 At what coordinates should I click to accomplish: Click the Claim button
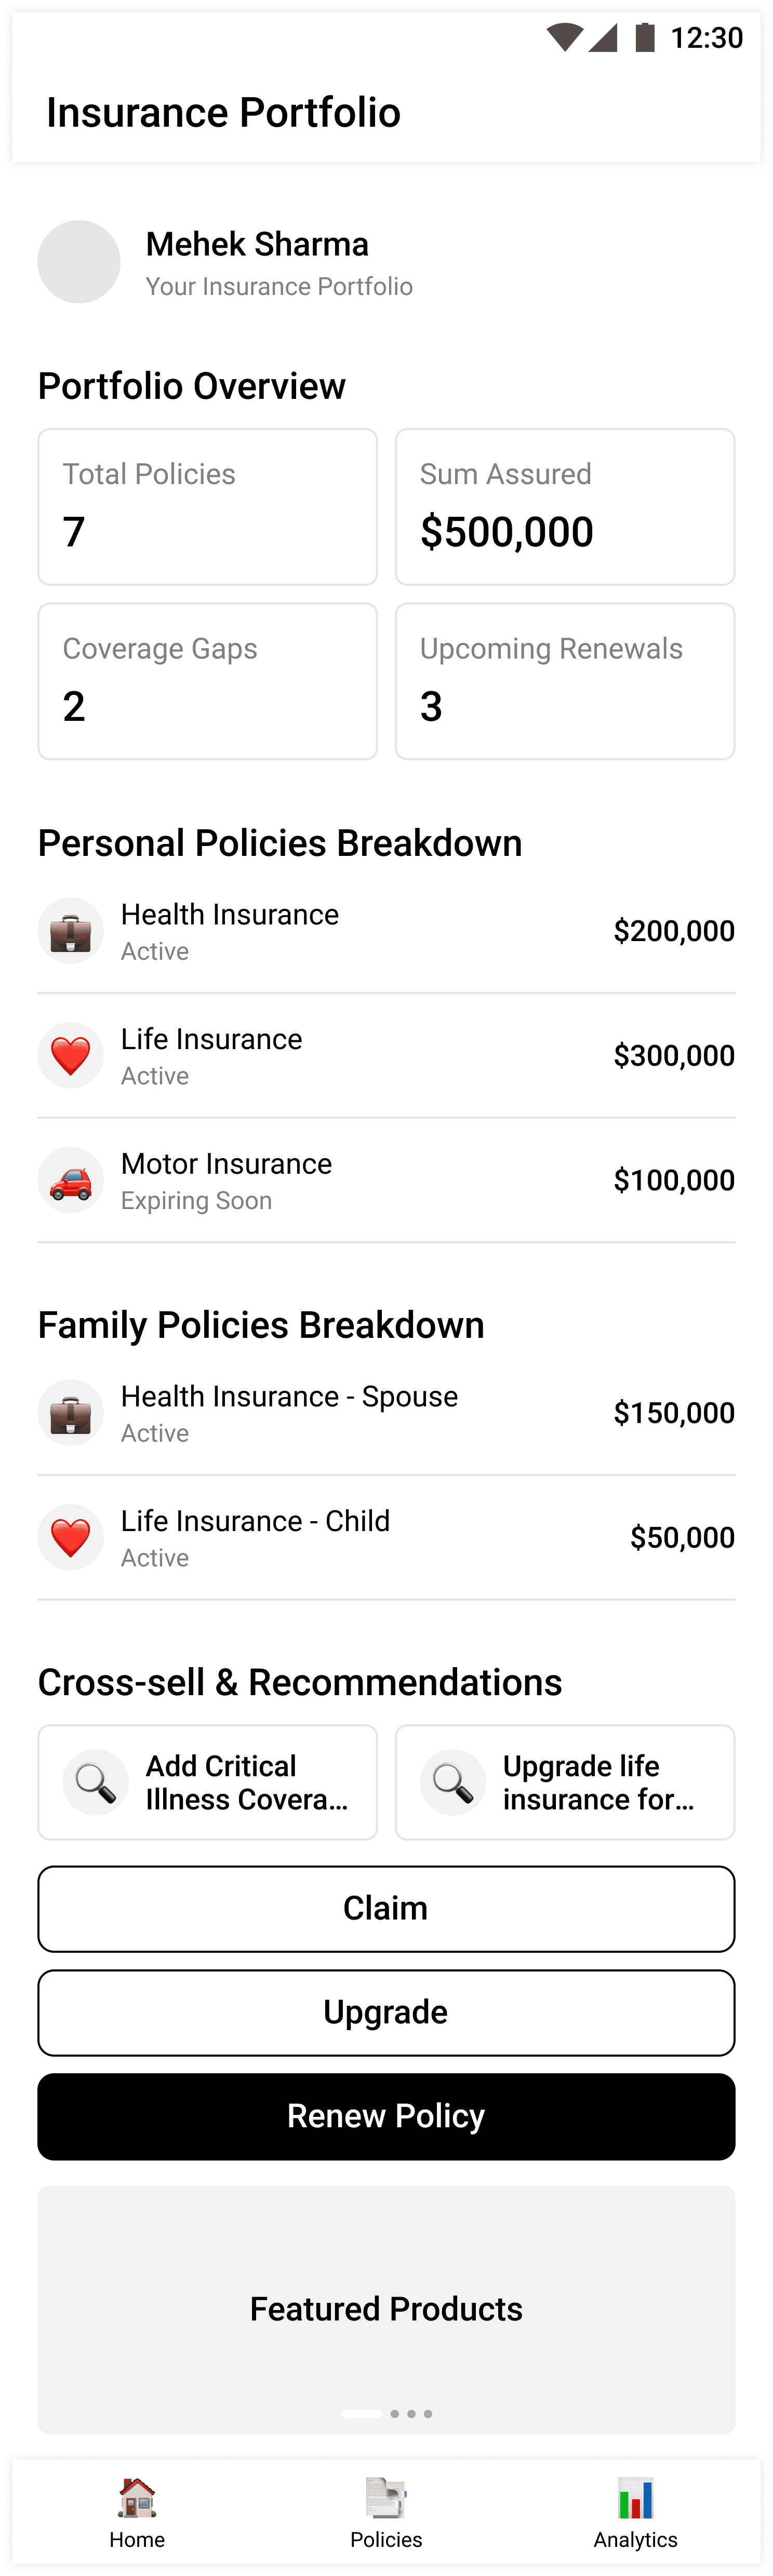[x=386, y=1909]
